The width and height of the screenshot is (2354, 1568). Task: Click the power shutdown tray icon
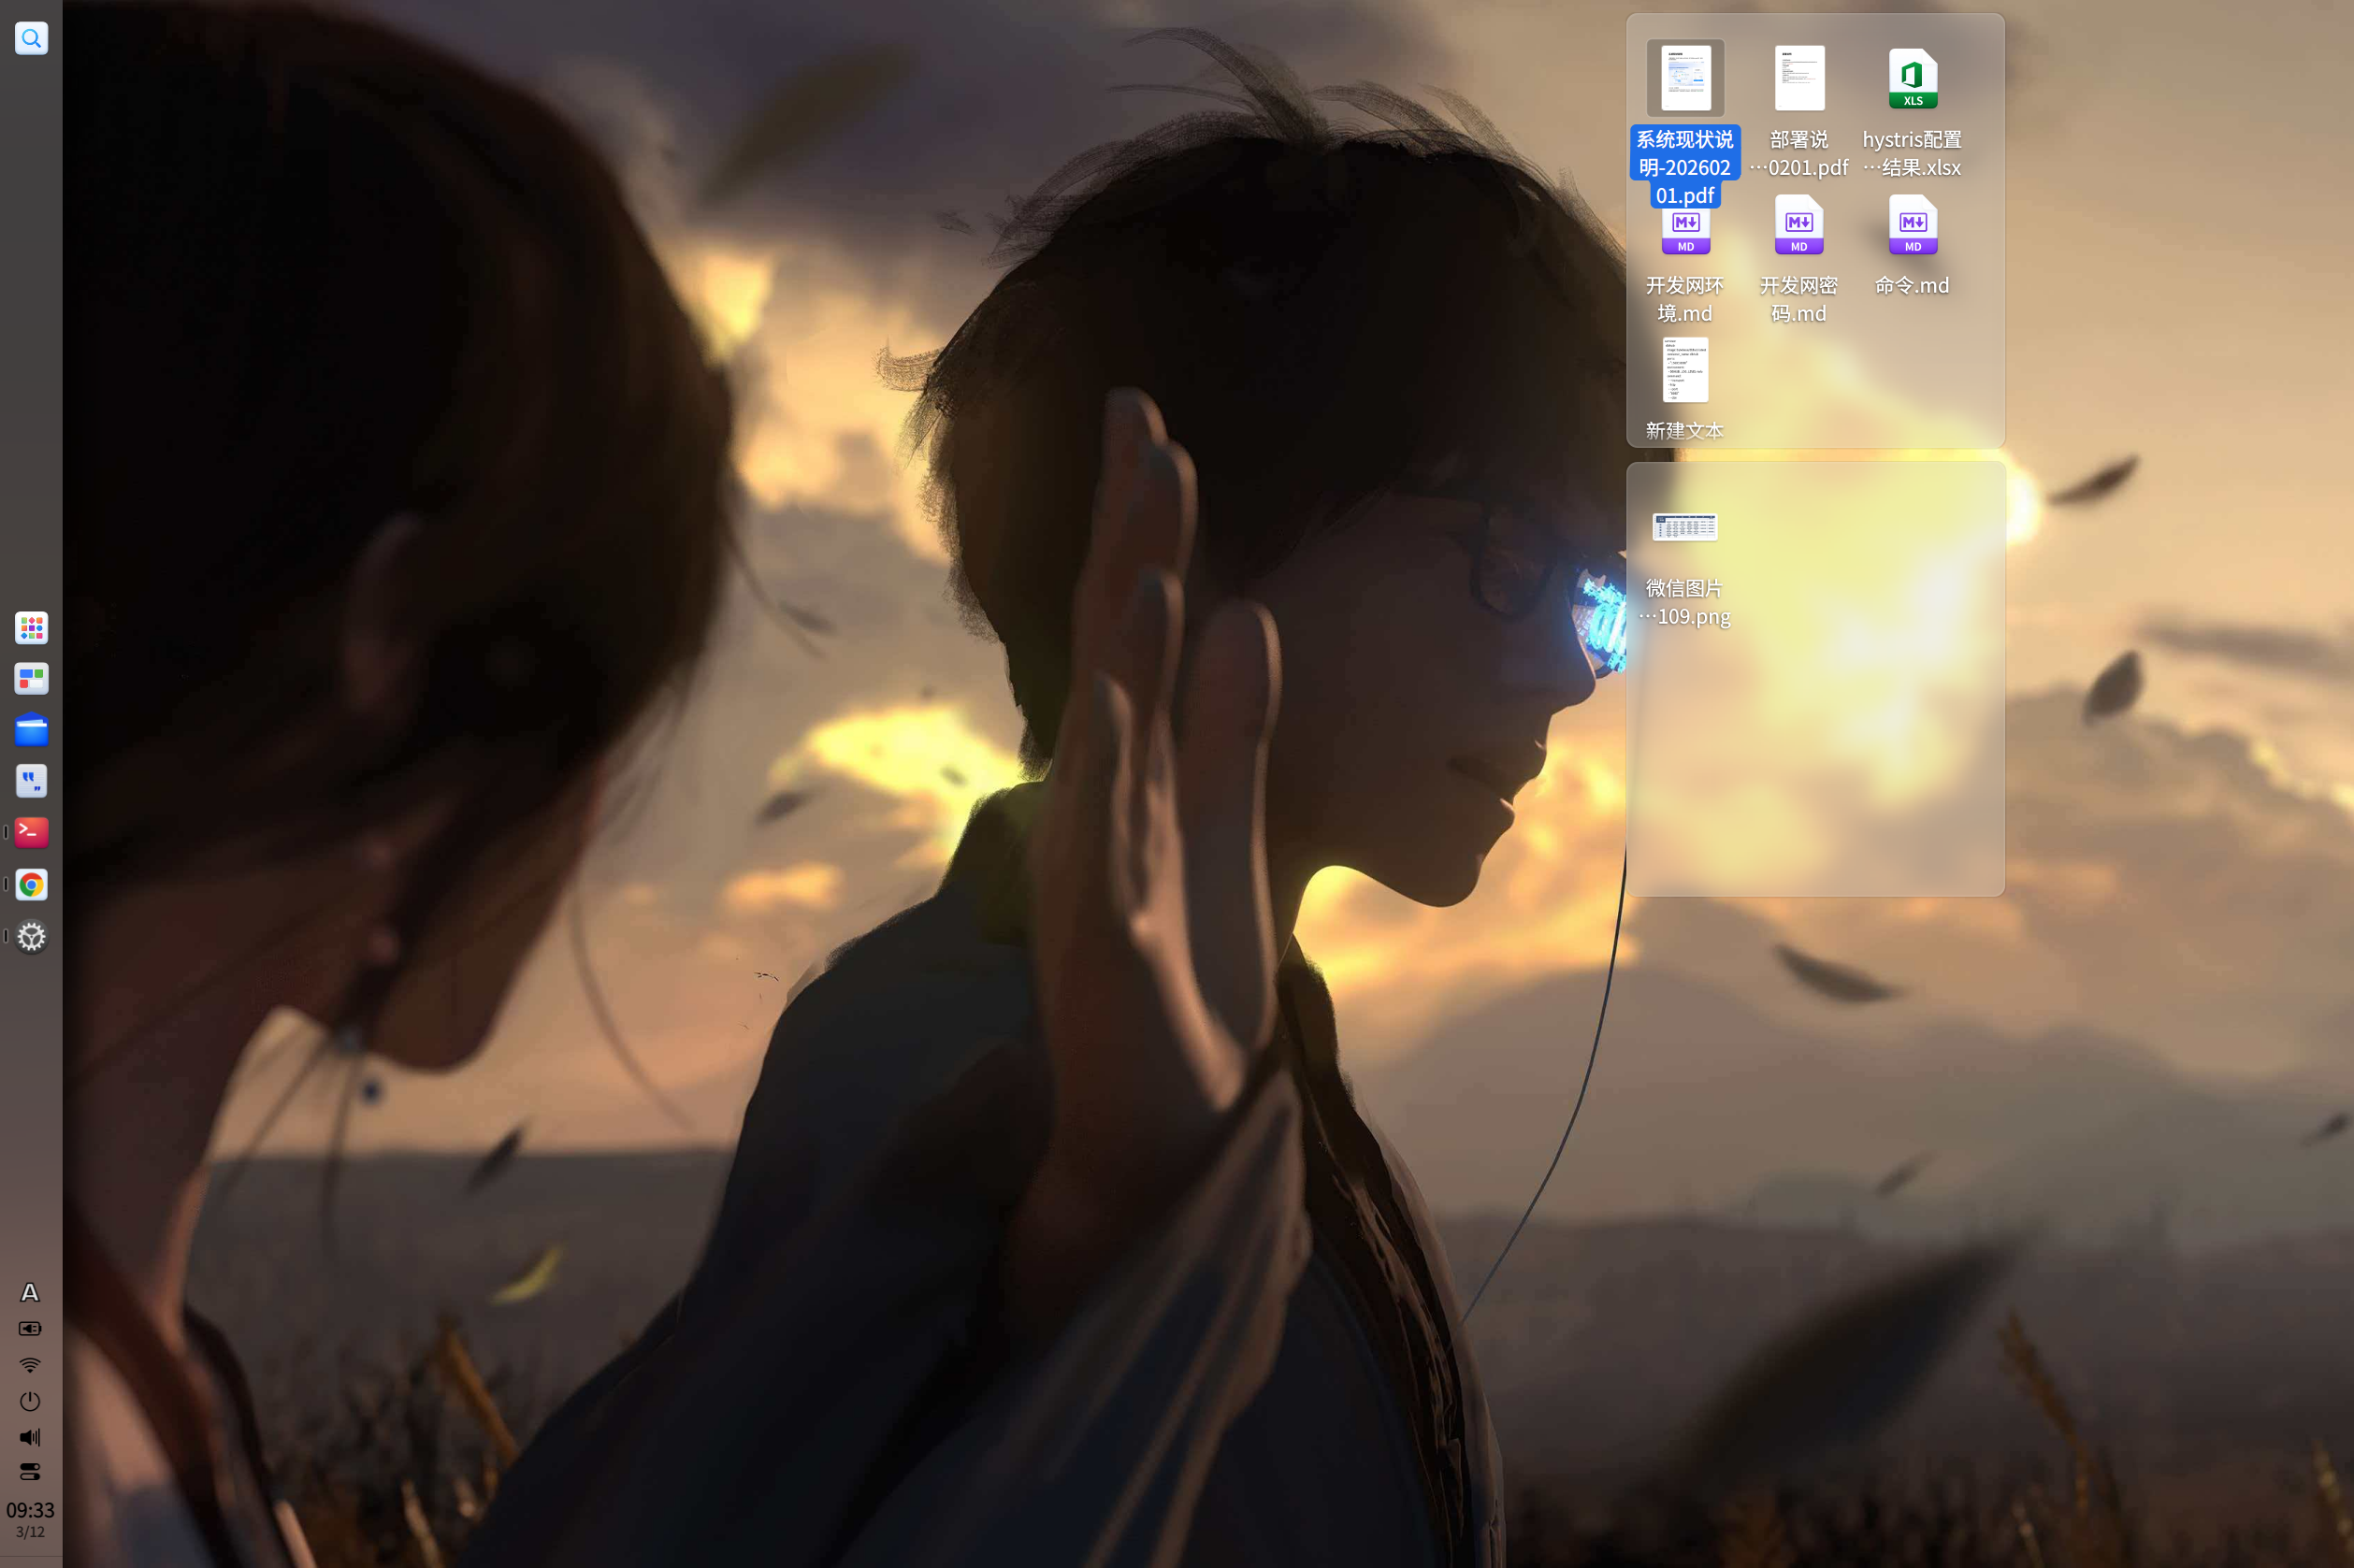(30, 1401)
